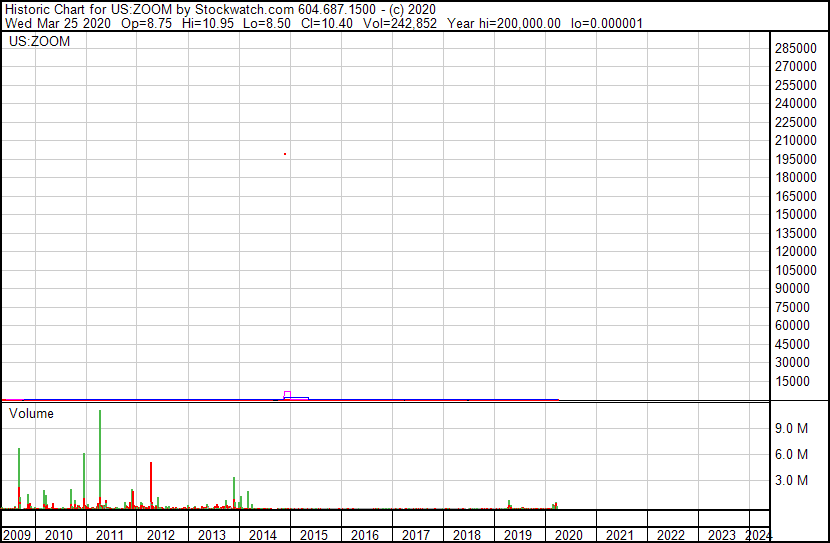This screenshot has height=543, width=830.
Task: Select the 2015 year label
Action: (314, 535)
